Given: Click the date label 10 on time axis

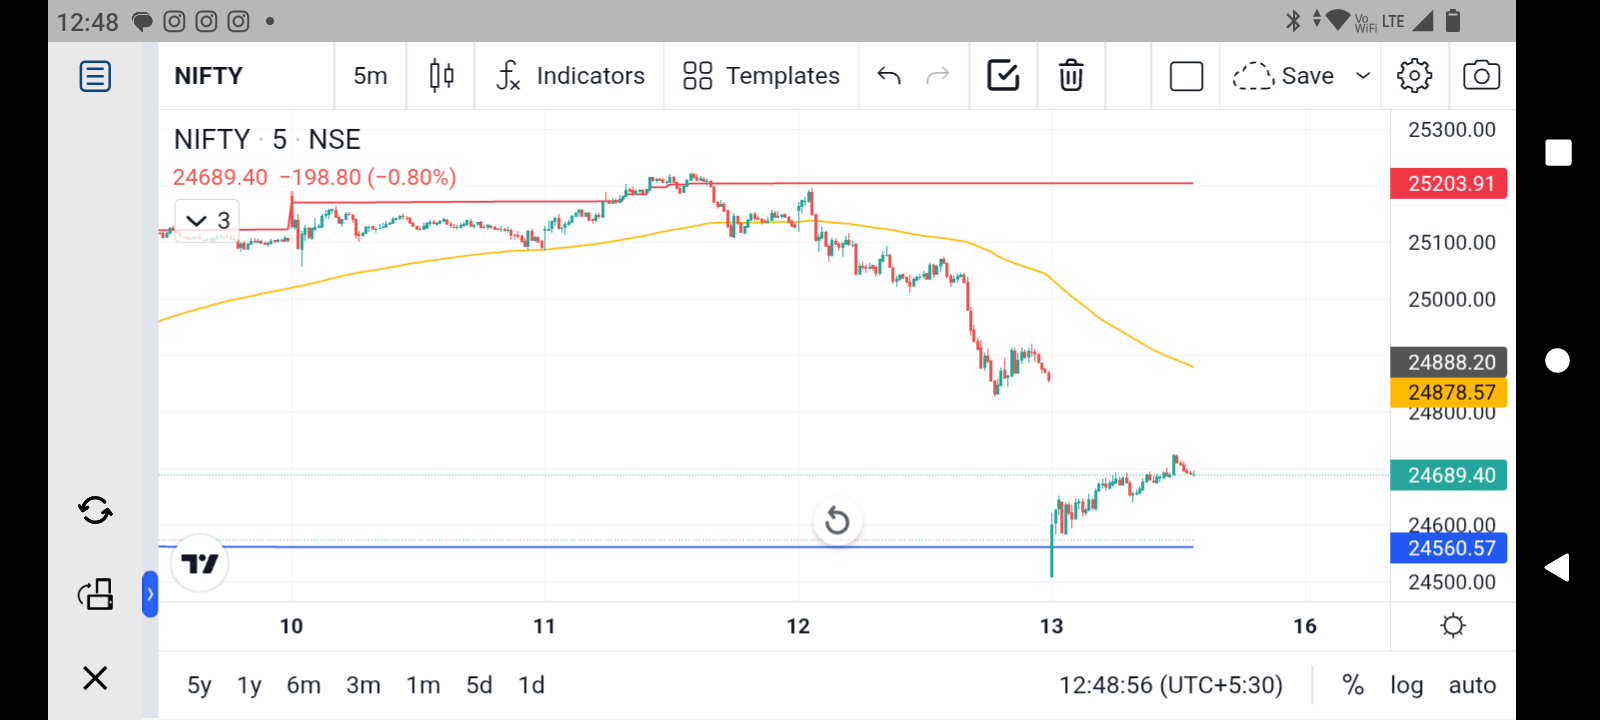Looking at the screenshot, I should [291, 626].
